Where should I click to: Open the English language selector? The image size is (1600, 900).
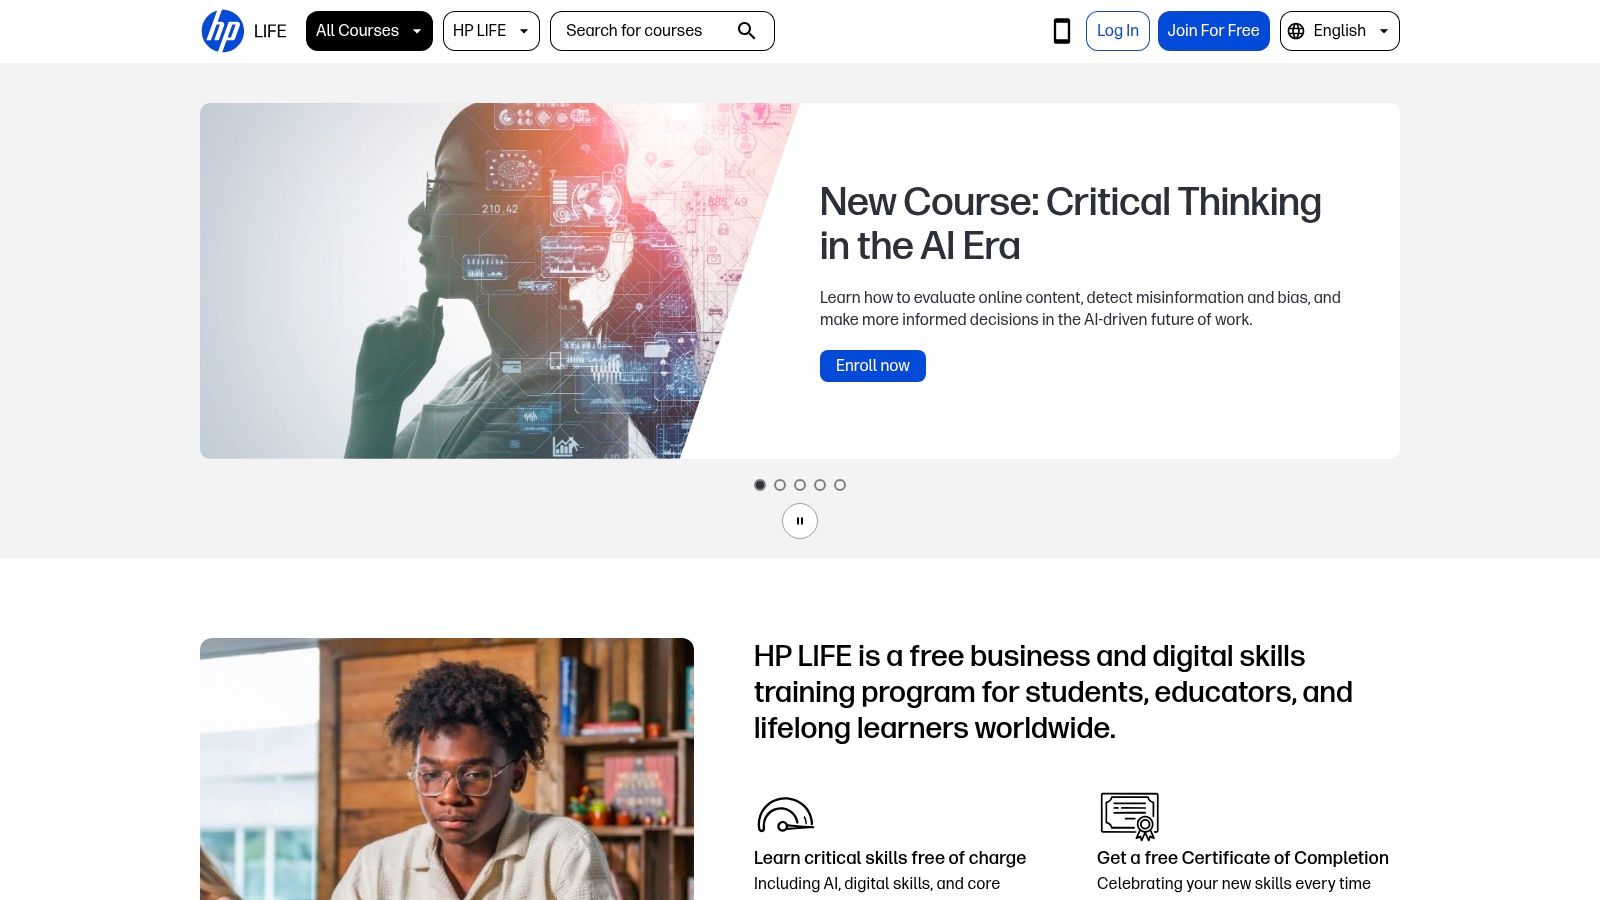coord(1340,31)
